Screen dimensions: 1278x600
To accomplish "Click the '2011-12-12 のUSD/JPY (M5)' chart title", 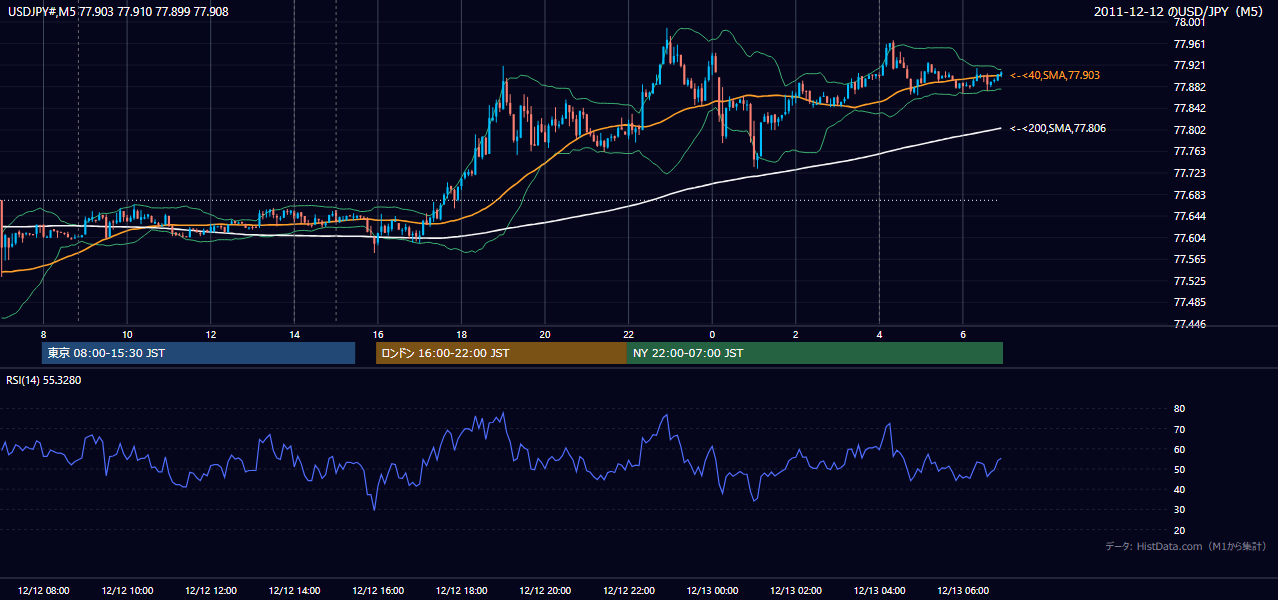I will coord(1179,11).
